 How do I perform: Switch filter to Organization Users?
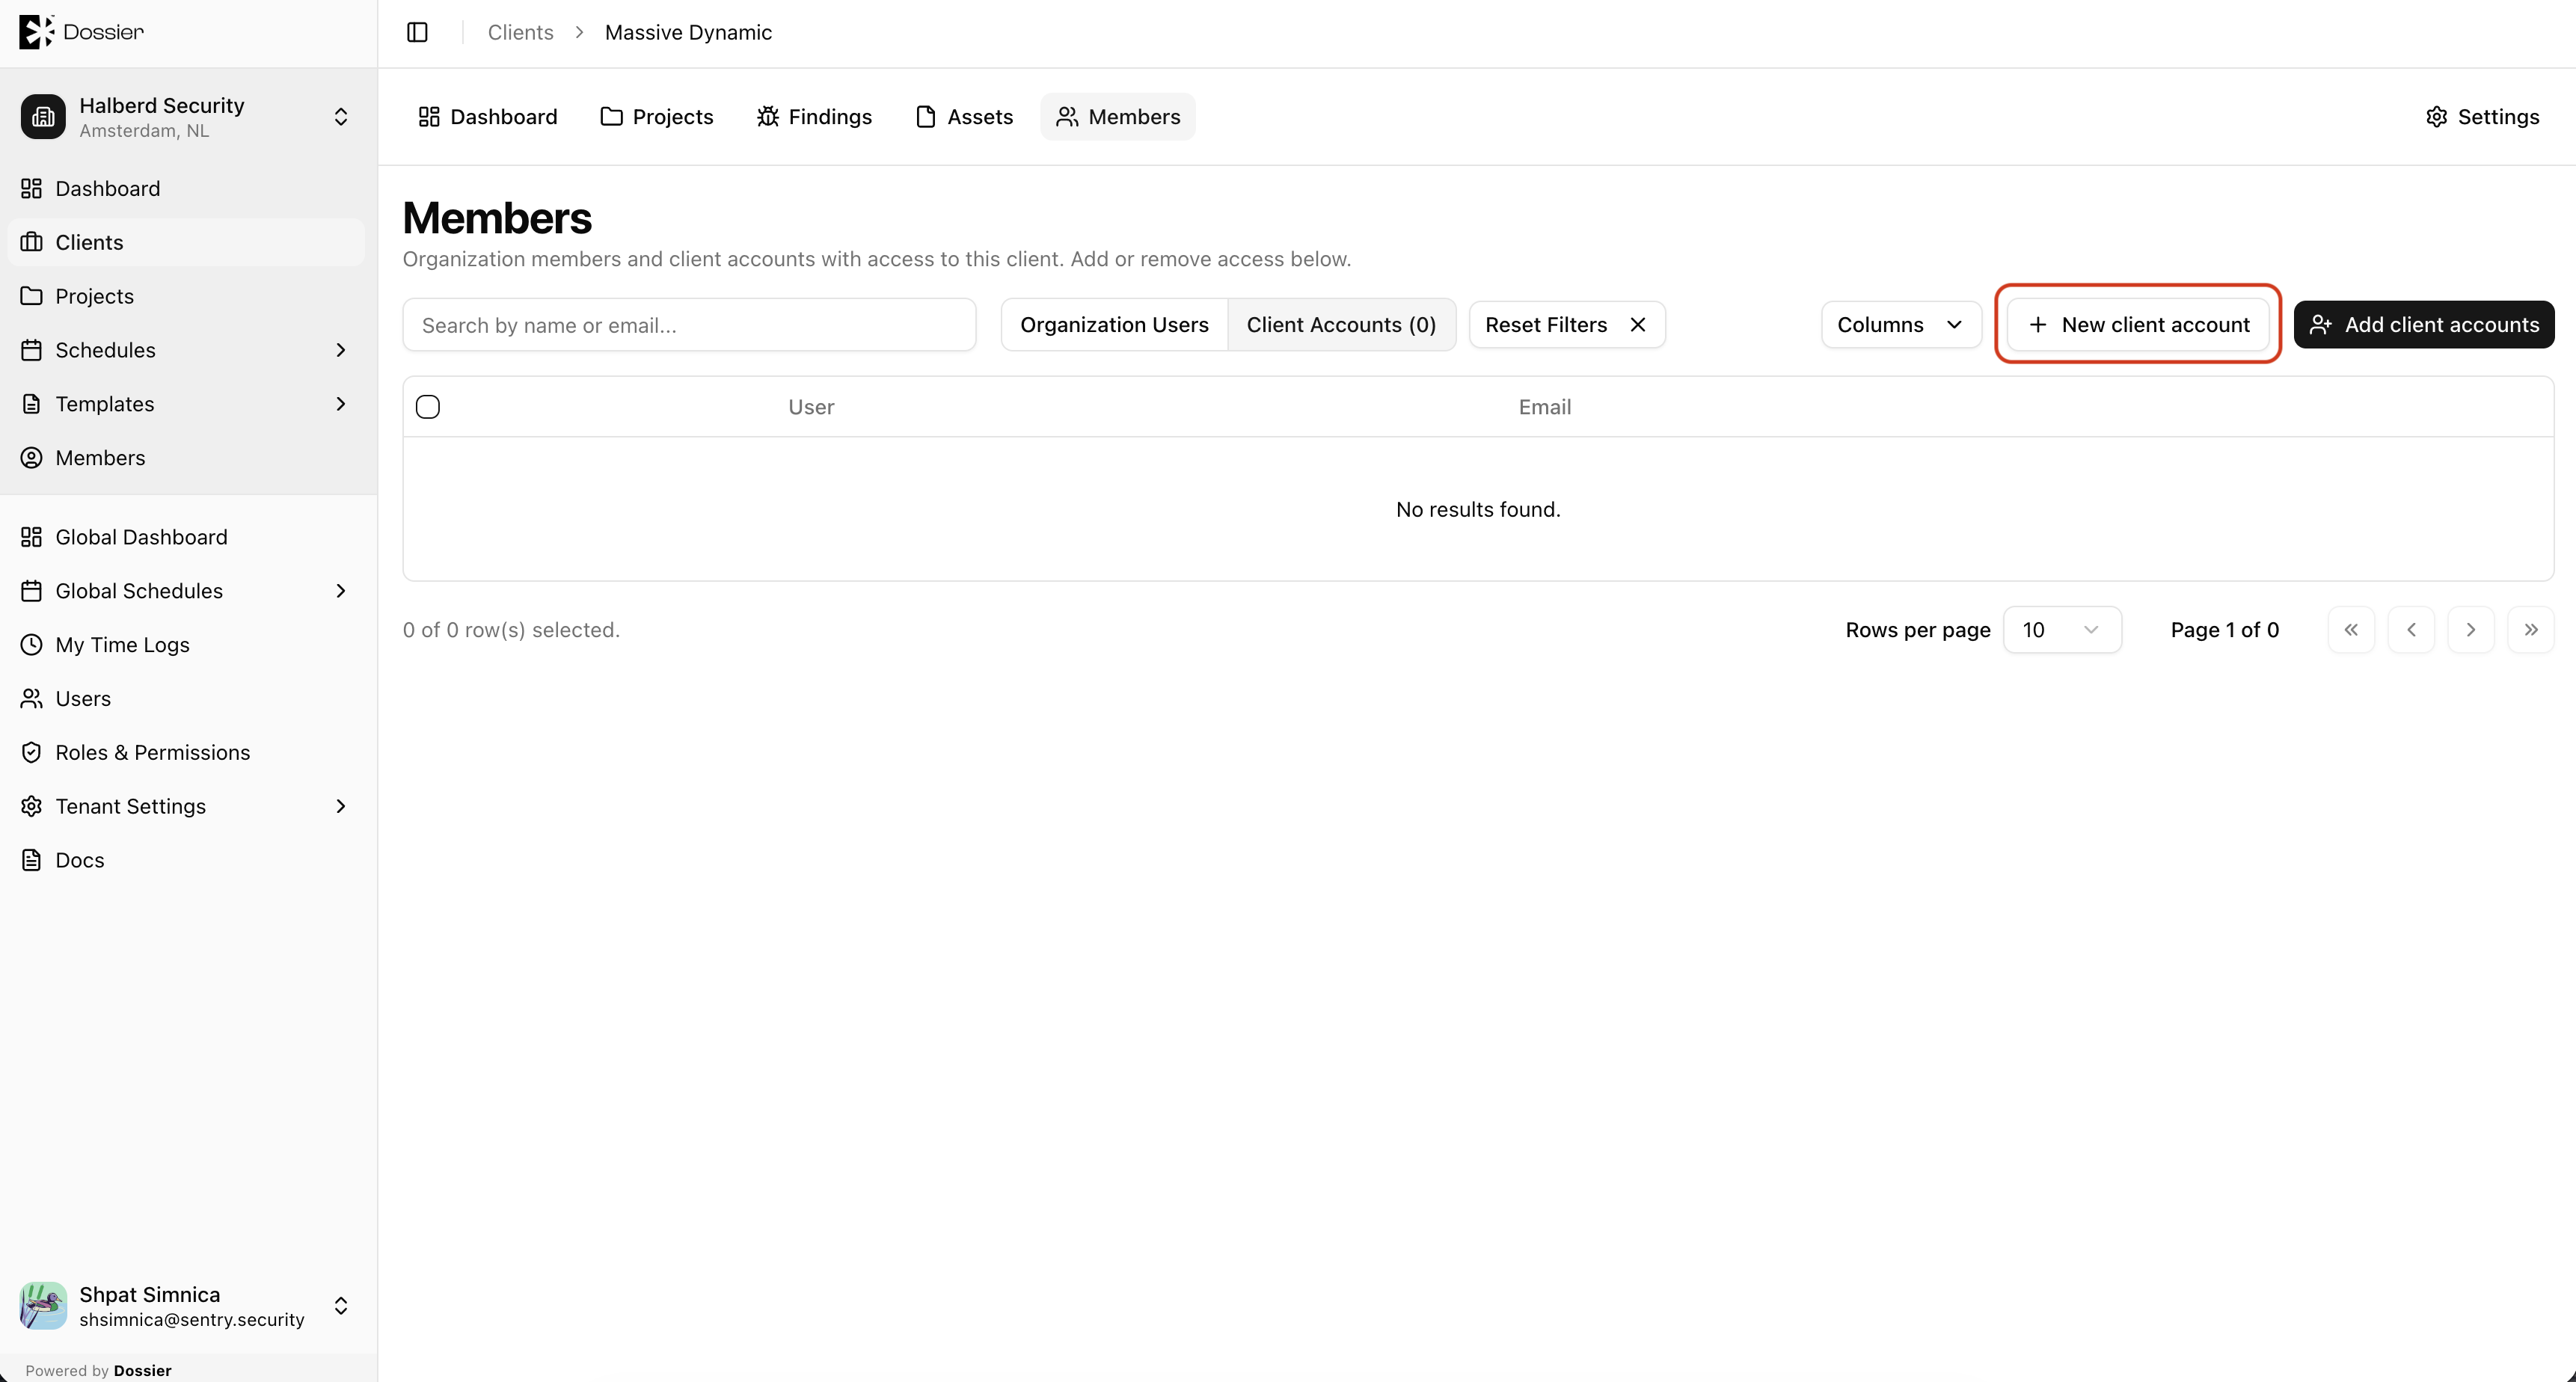(1114, 325)
